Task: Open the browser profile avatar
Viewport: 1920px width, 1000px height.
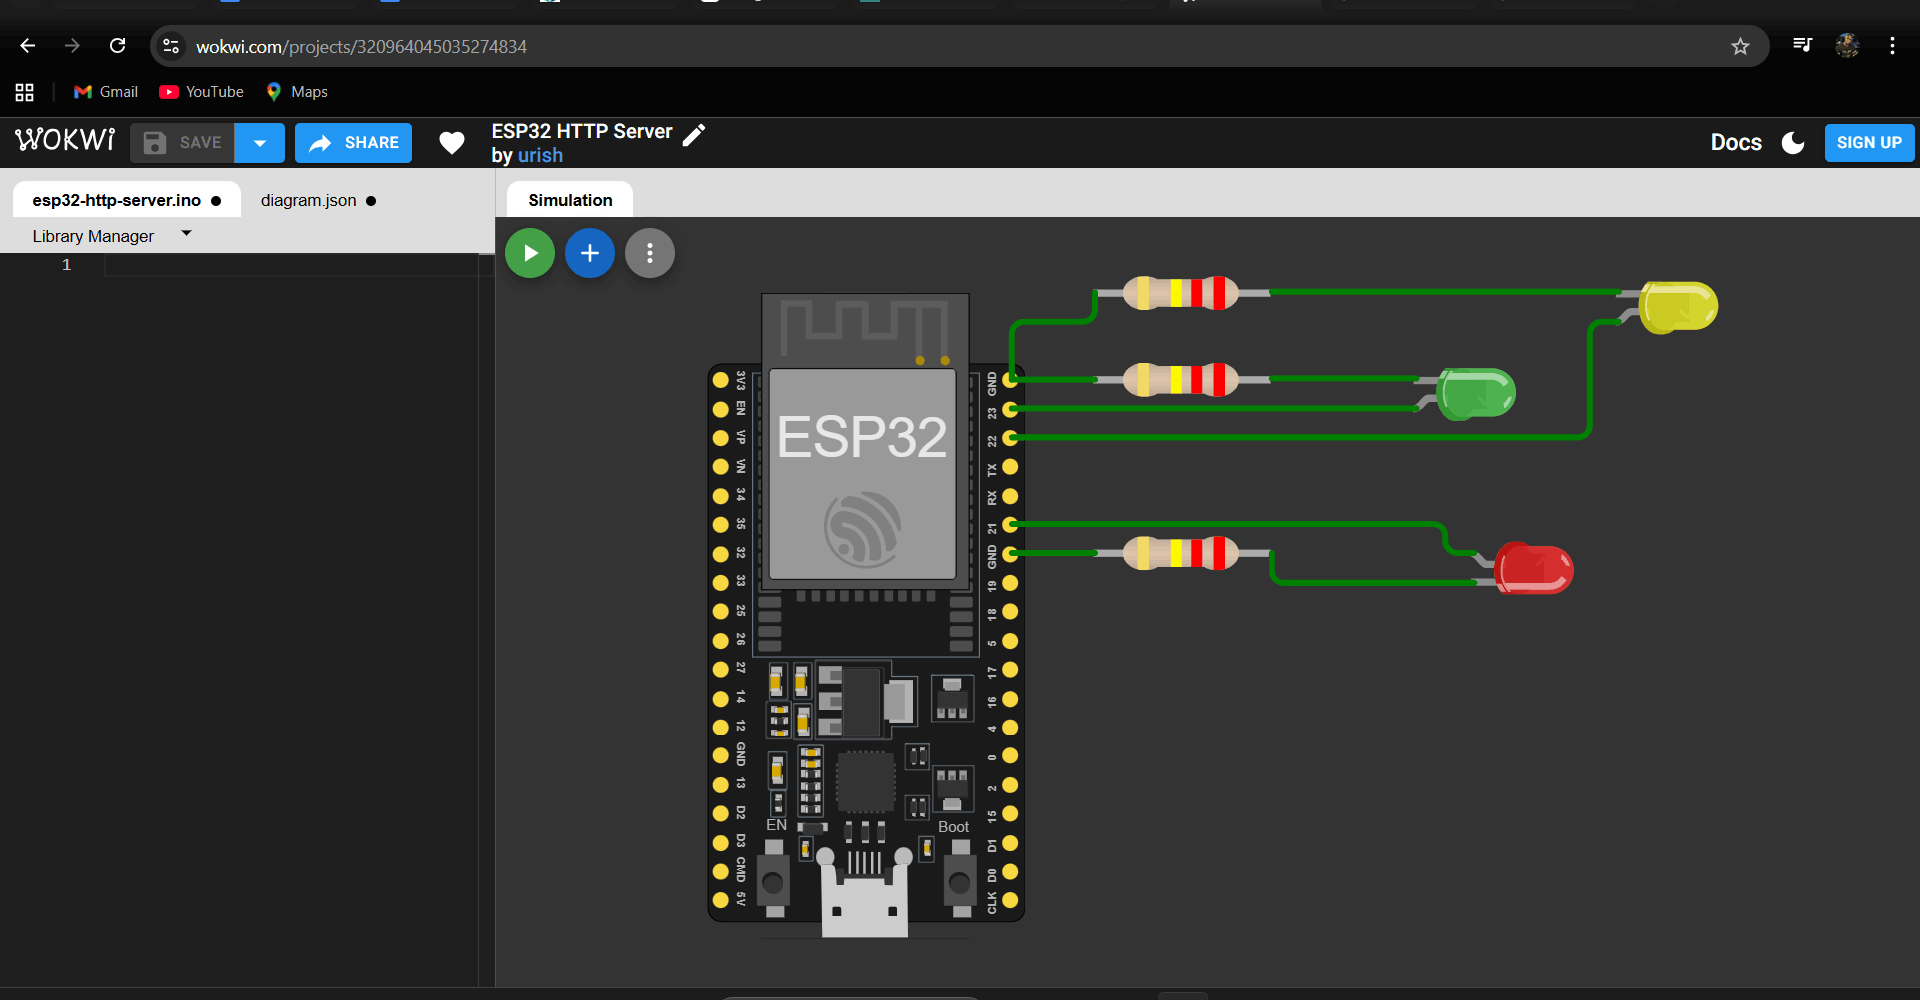Action: [x=1847, y=45]
